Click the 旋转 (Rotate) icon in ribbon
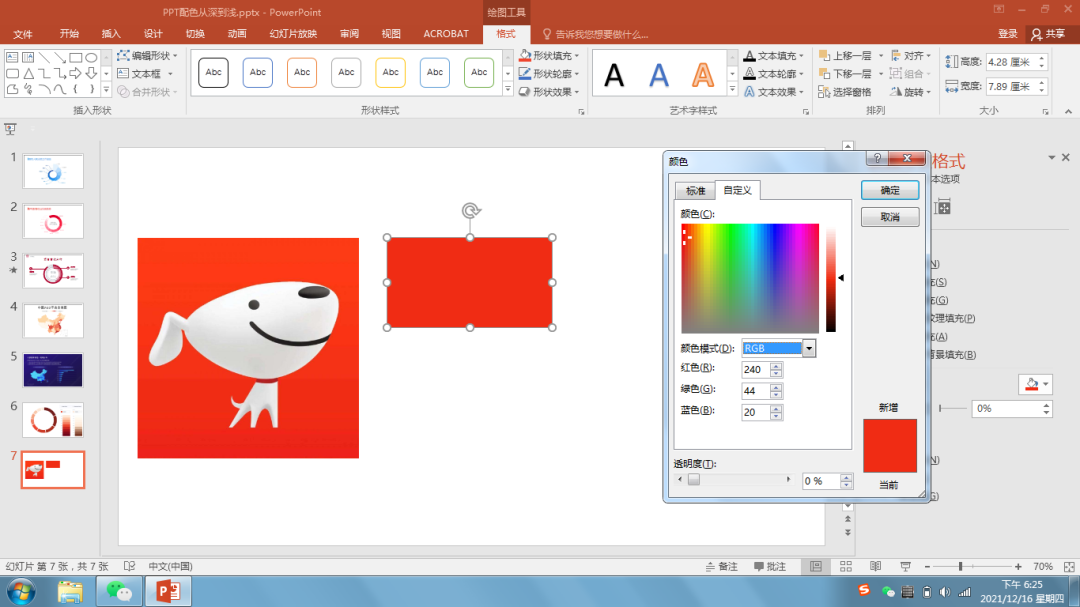Image resolution: width=1080 pixels, height=607 pixels. point(895,92)
